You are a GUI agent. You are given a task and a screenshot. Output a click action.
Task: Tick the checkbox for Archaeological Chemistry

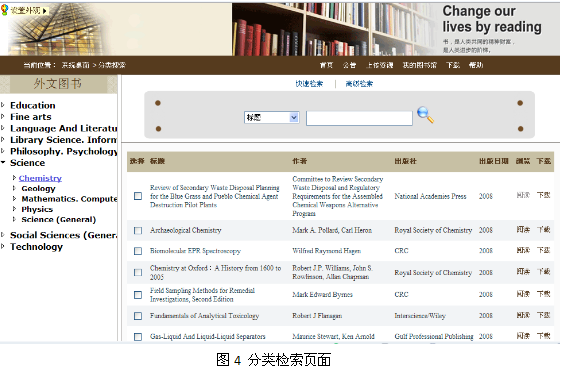click(138, 231)
